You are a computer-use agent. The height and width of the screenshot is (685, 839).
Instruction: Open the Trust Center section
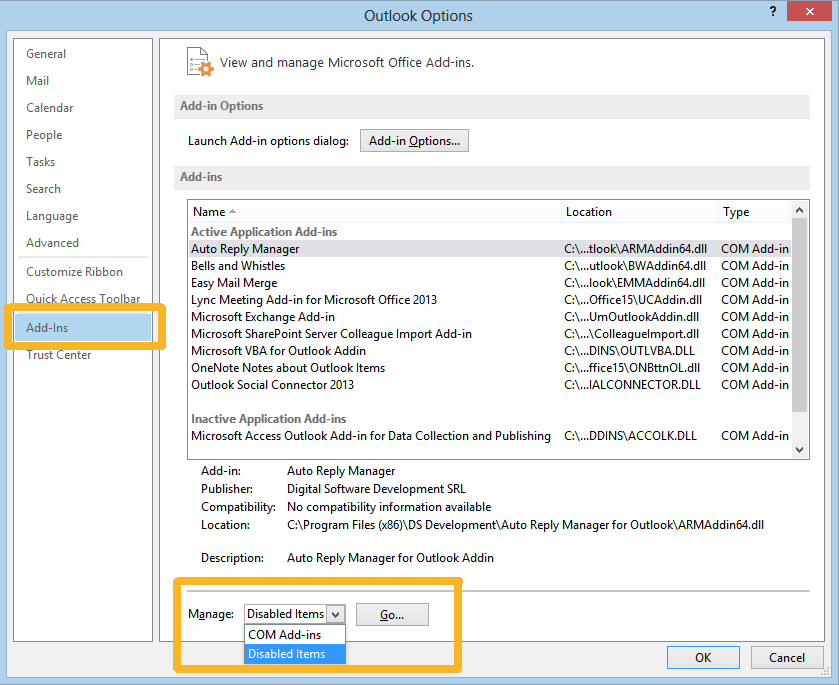(x=58, y=354)
